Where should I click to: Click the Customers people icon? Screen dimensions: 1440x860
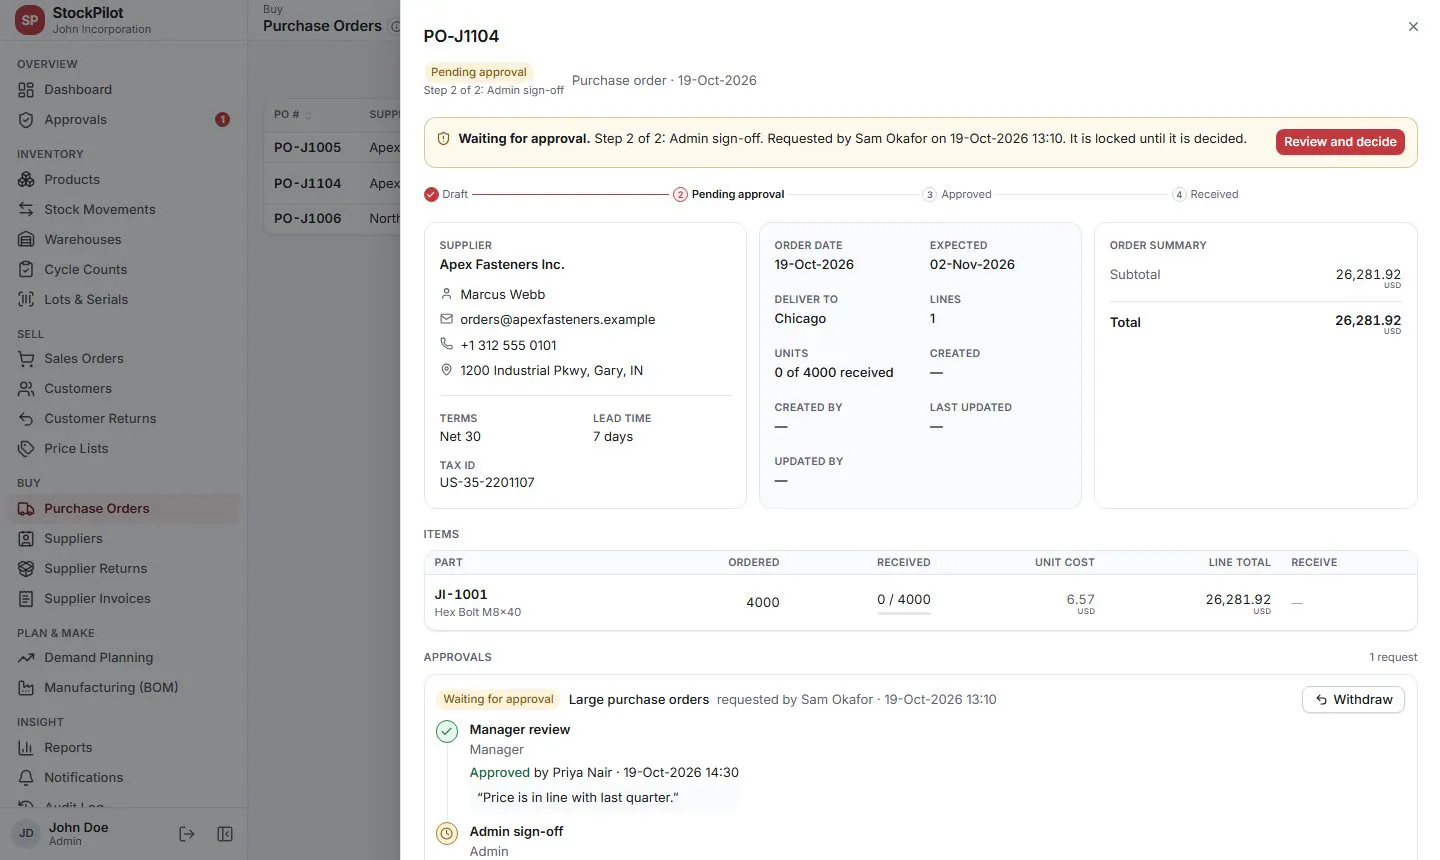(x=26, y=389)
